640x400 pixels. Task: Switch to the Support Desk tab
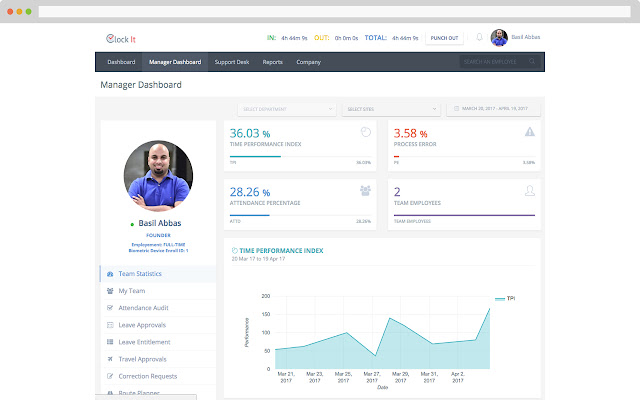[x=232, y=62]
